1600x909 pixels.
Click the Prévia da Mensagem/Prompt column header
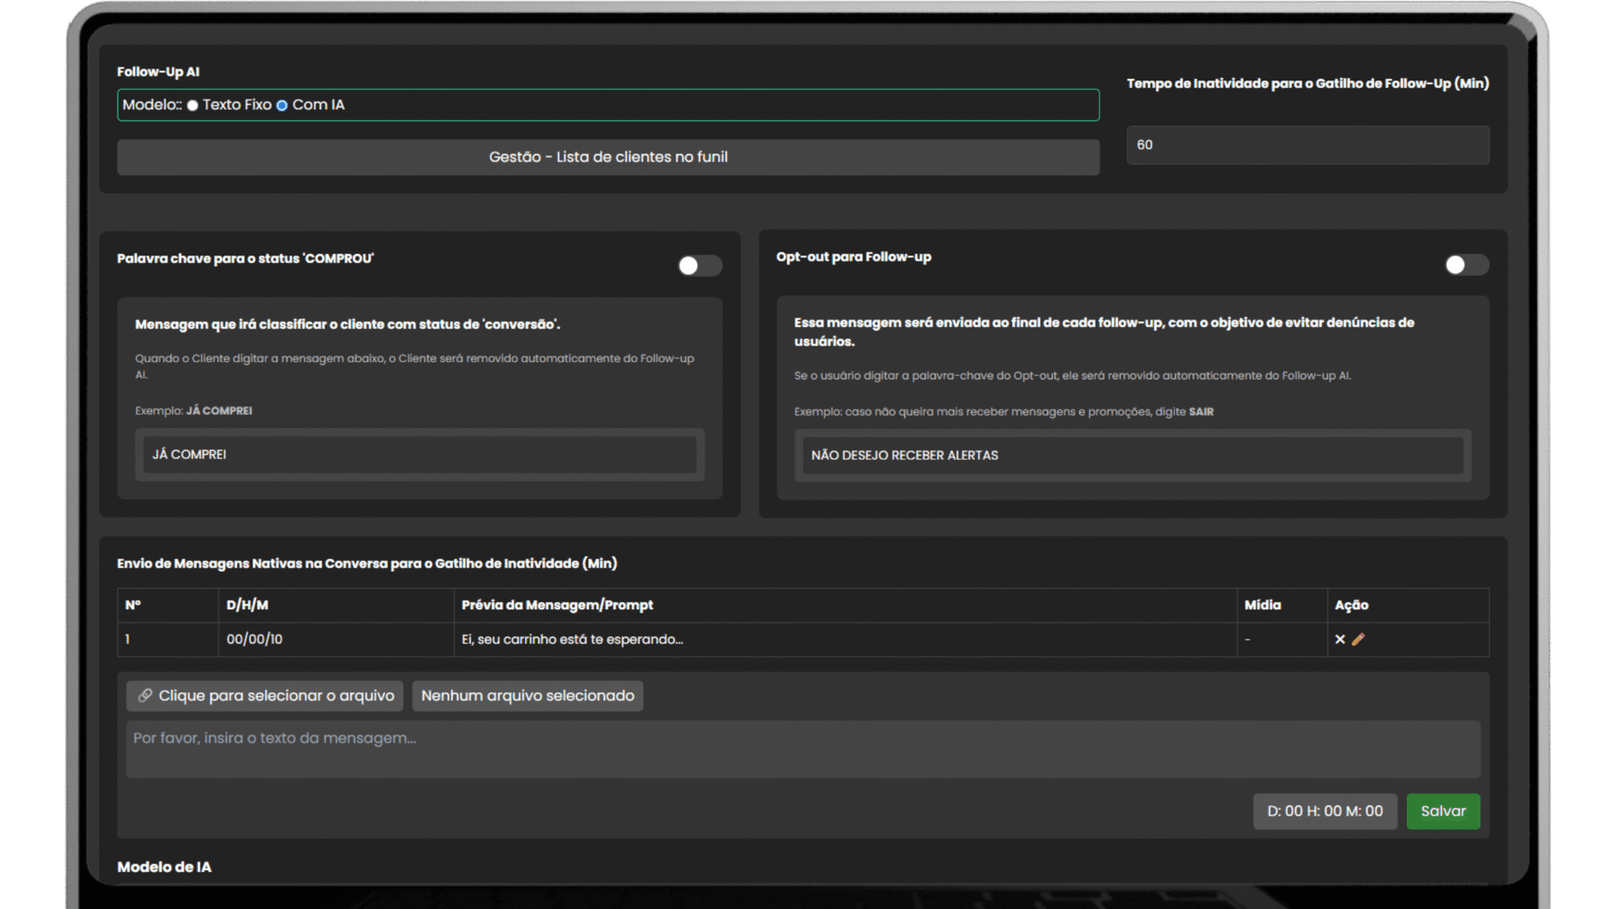click(557, 605)
